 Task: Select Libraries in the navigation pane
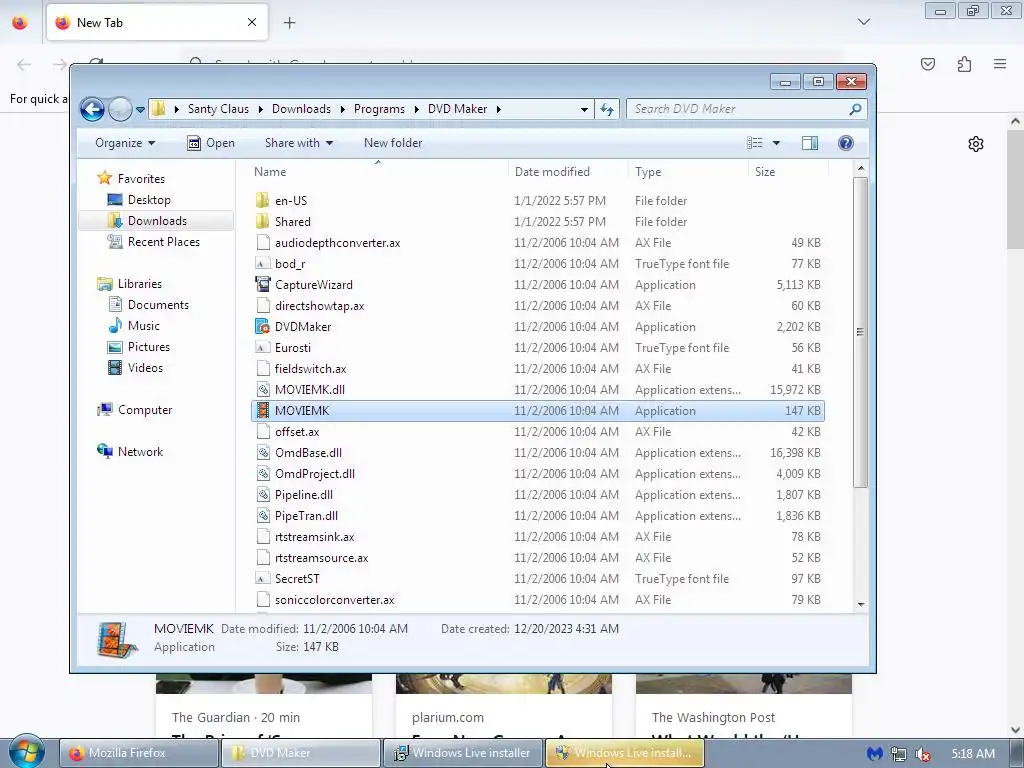[x=139, y=283]
